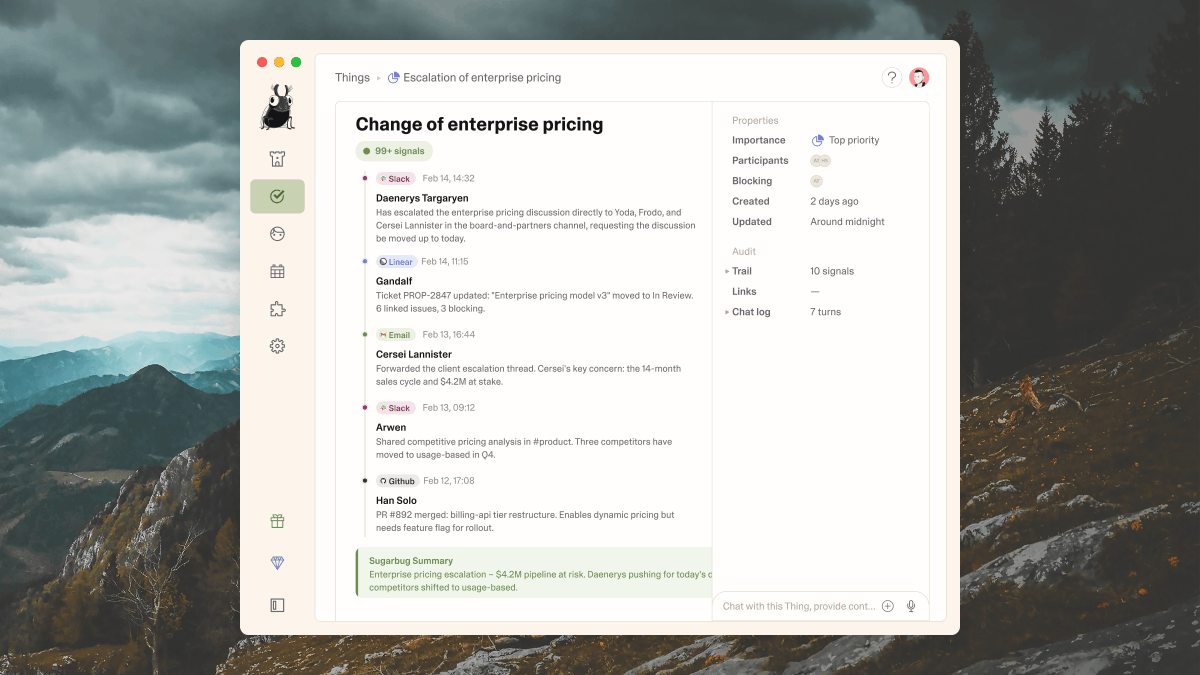Click the Participants property label
The width and height of the screenshot is (1200, 675).
(760, 161)
